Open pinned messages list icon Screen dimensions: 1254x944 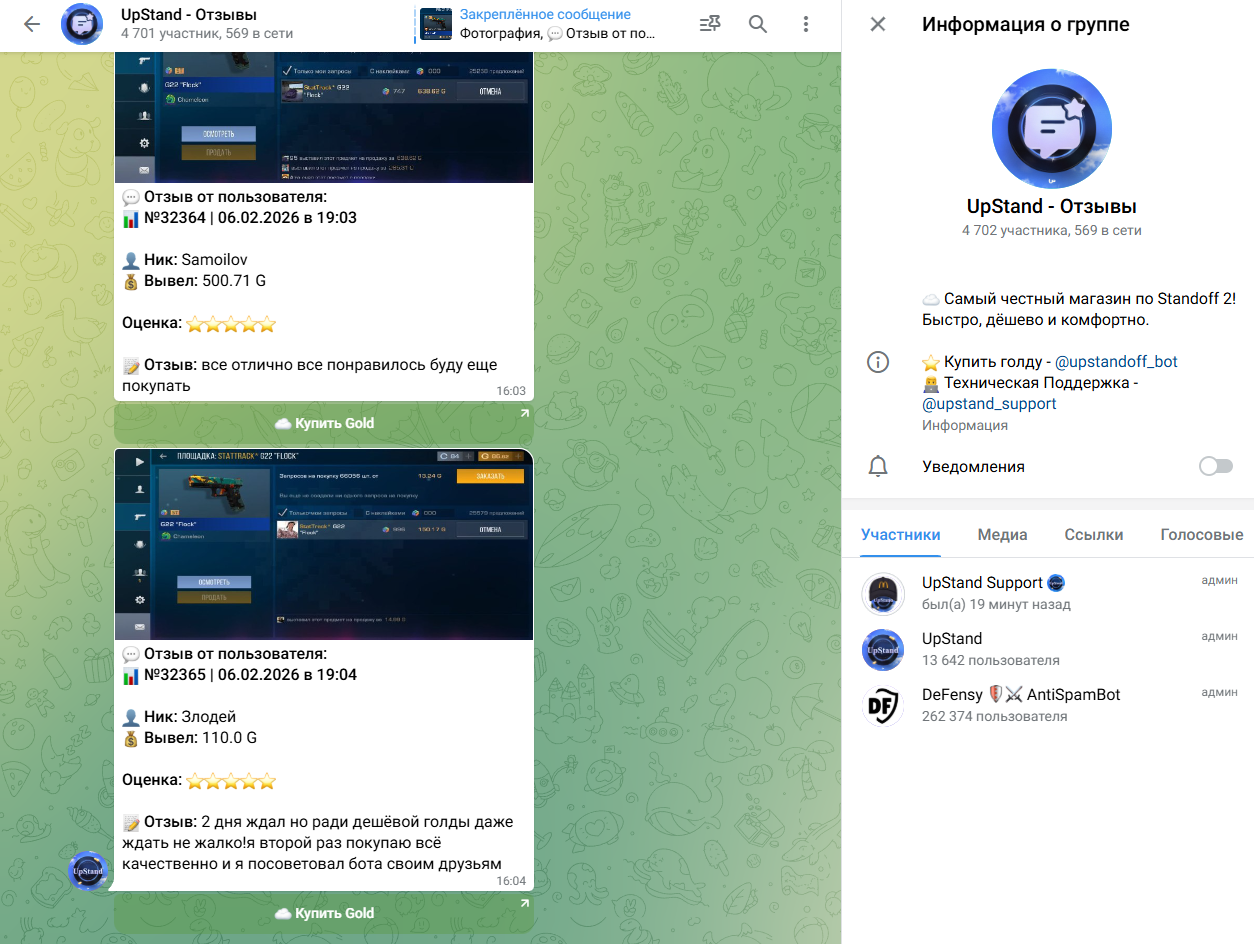click(710, 25)
